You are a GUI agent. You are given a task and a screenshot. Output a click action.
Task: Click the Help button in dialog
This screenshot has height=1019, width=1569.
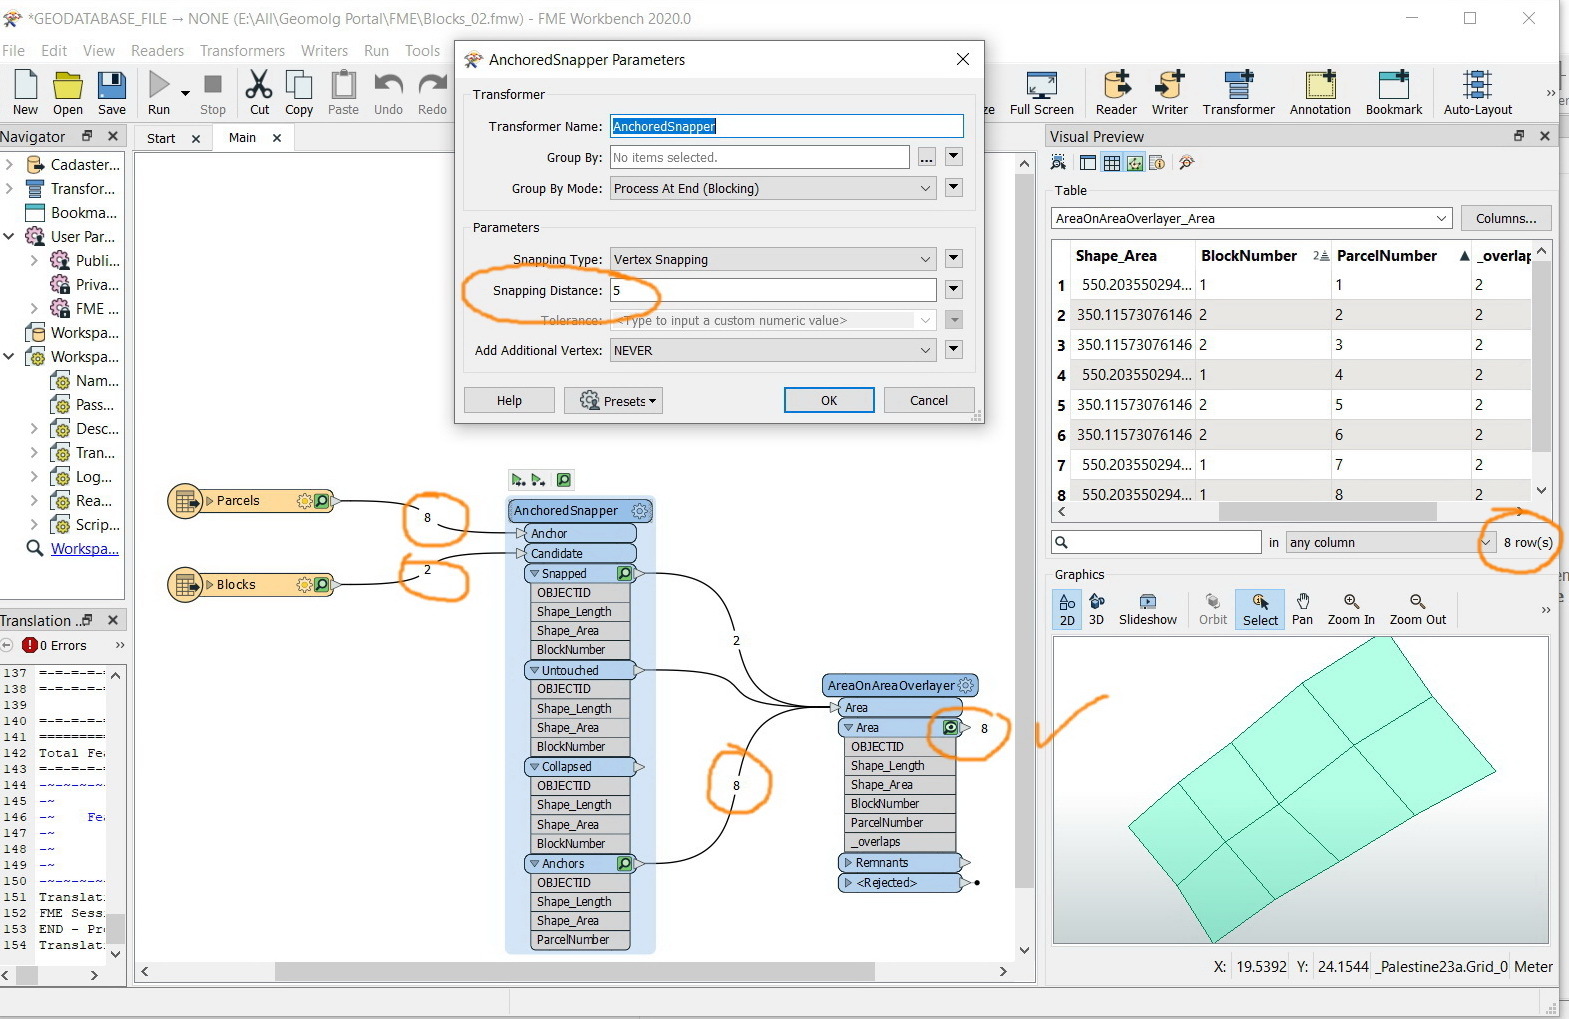(509, 400)
